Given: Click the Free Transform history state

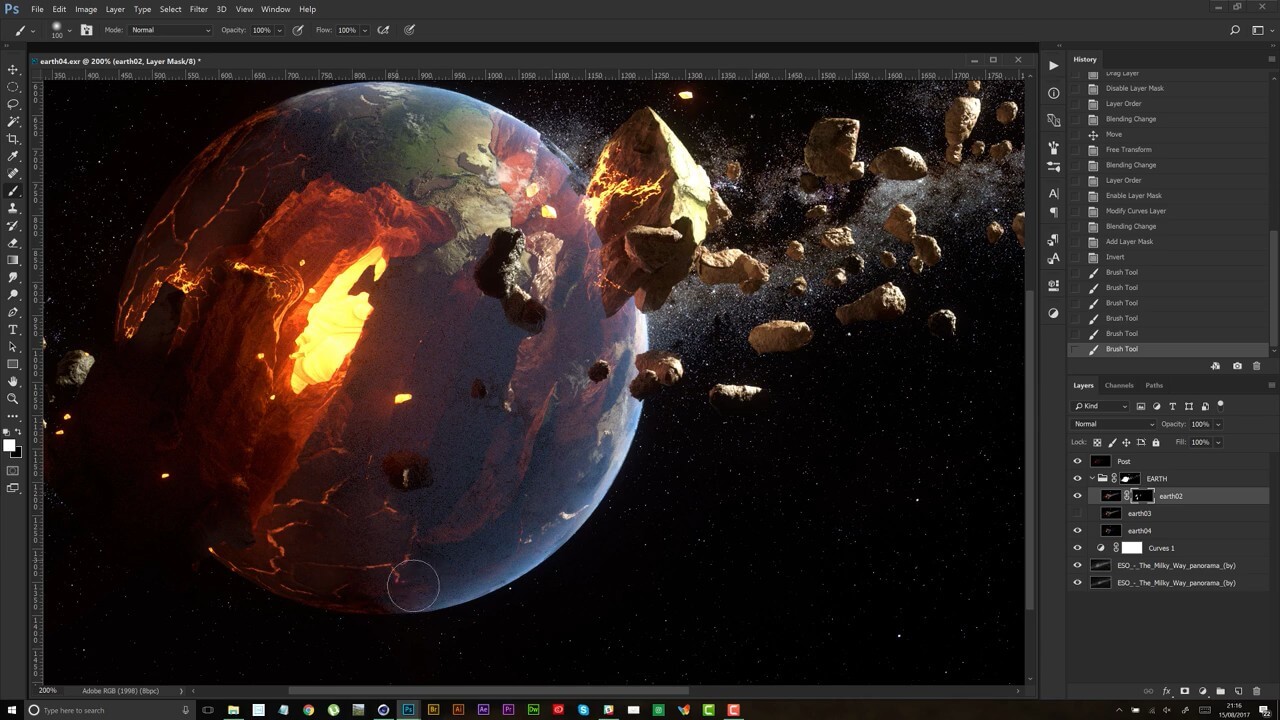Looking at the screenshot, I should (1128, 150).
